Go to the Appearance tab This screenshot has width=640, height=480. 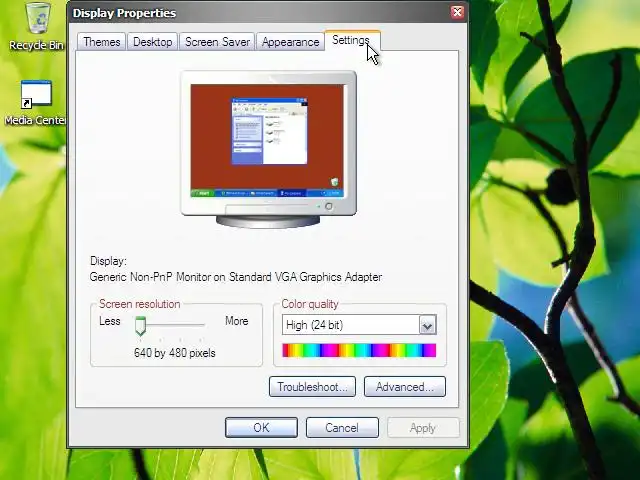pyautogui.click(x=291, y=42)
